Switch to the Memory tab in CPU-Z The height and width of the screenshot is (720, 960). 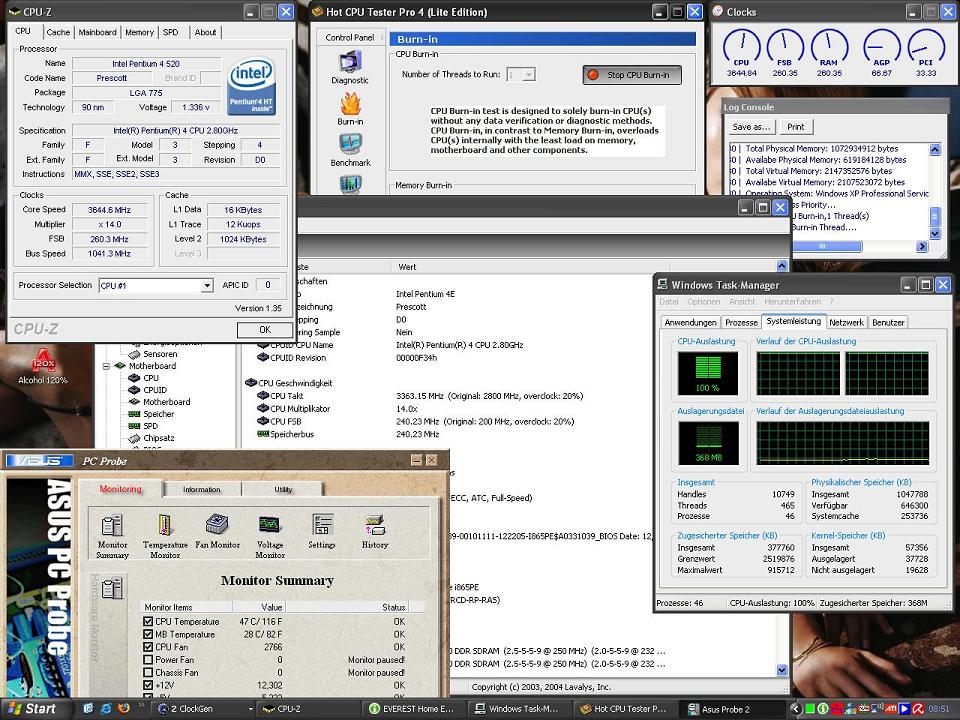(140, 32)
